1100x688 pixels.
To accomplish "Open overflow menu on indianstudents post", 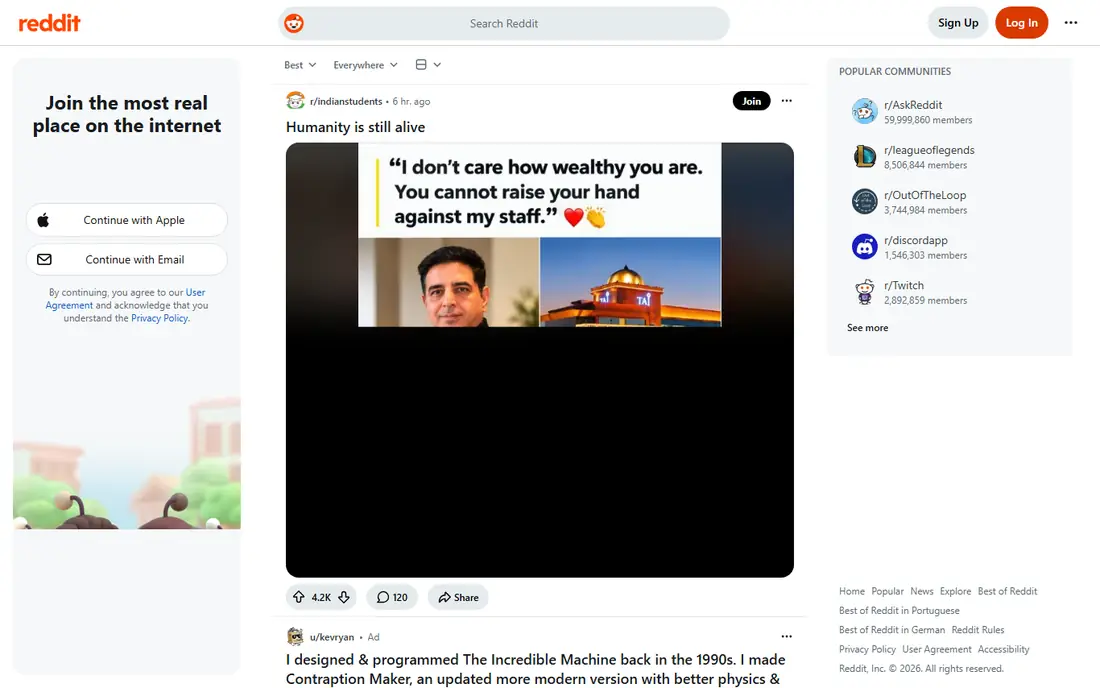I will (786, 101).
